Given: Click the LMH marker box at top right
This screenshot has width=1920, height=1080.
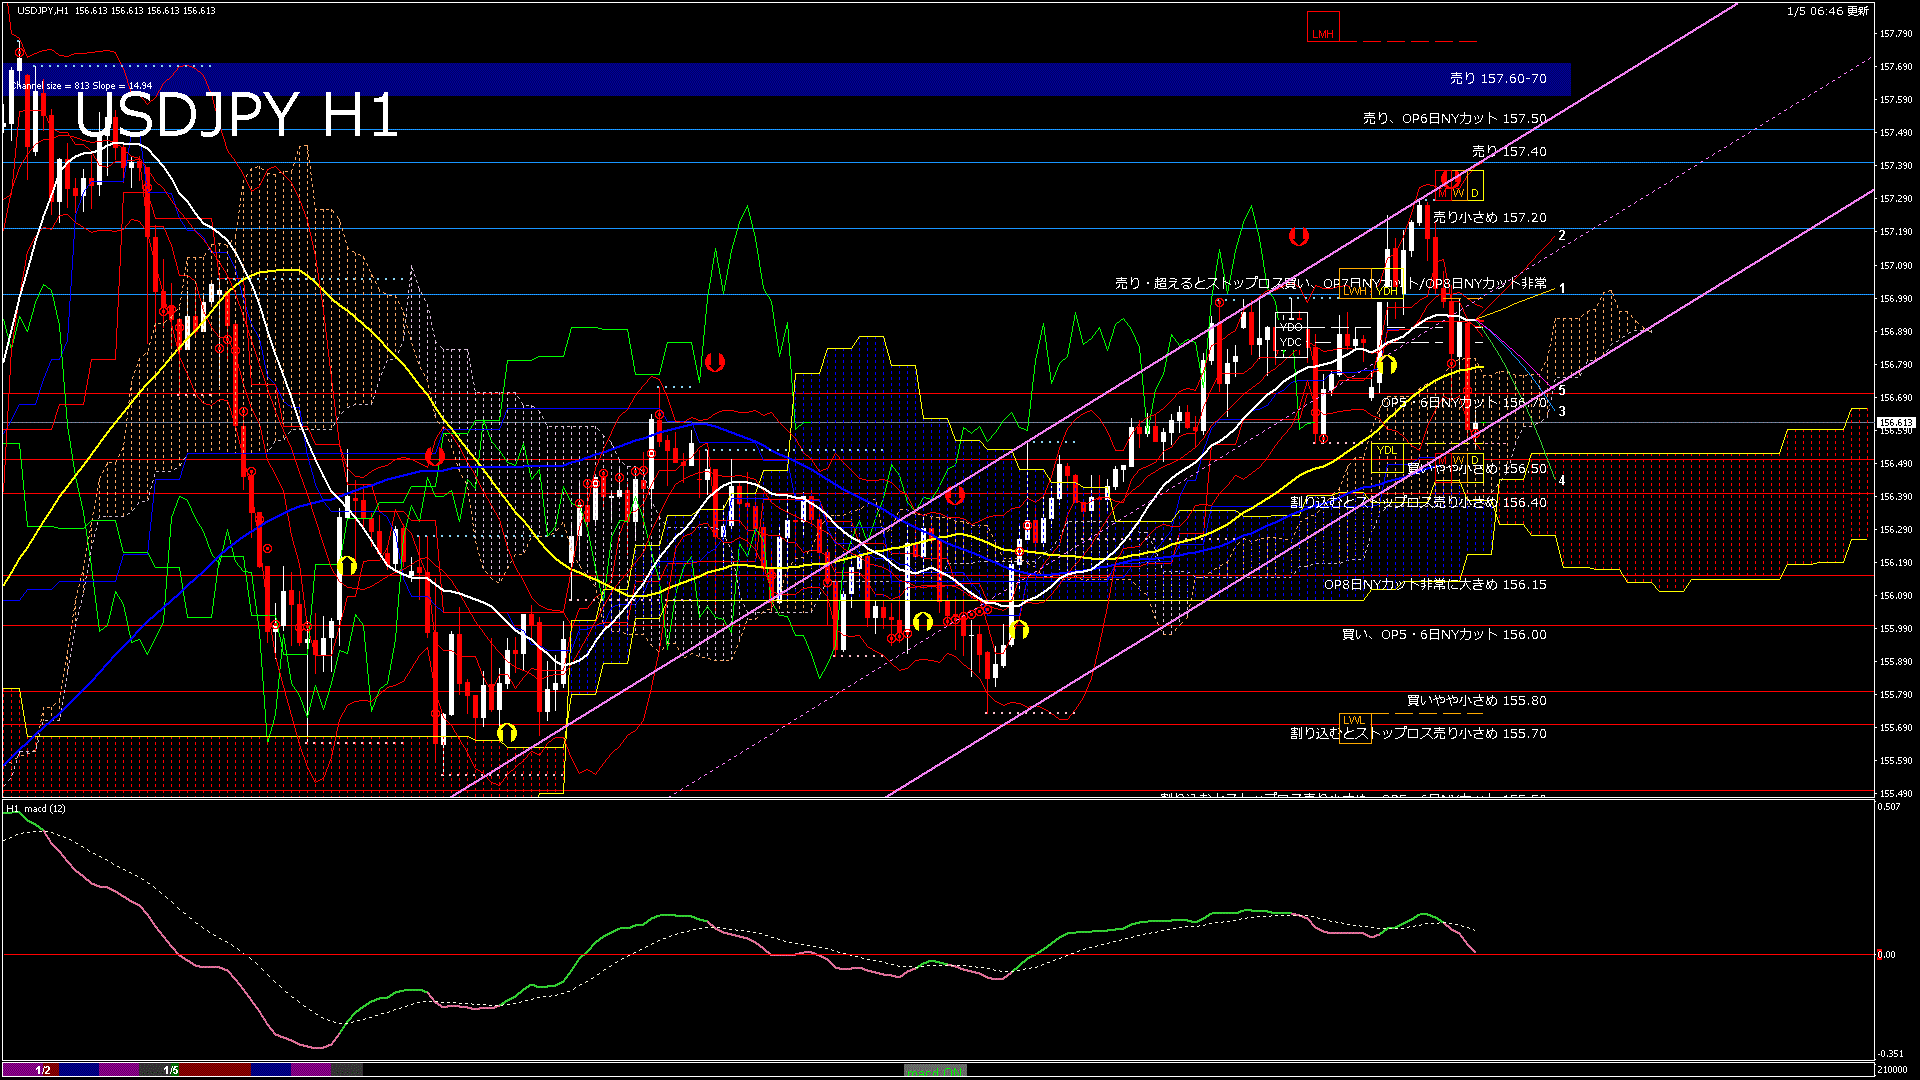Looking at the screenshot, I should [1322, 33].
